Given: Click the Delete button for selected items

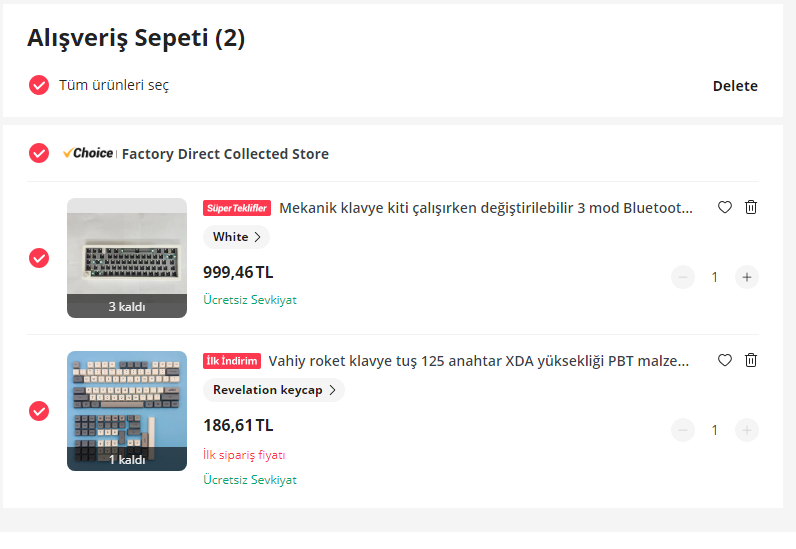Looking at the screenshot, I should (735, 86).
